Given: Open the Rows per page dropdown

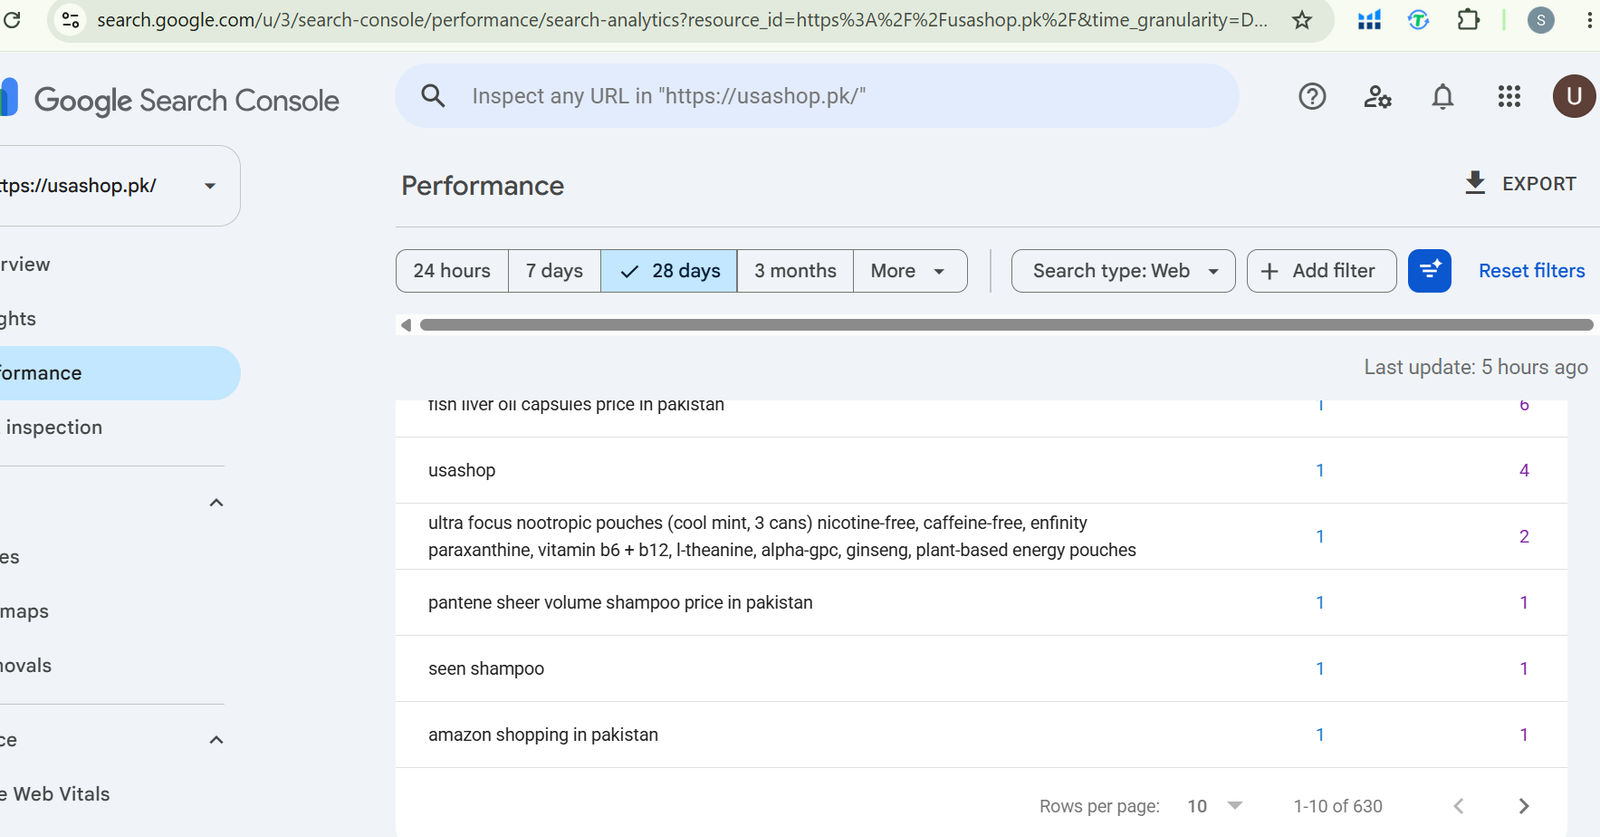Looking at the screenshot, I should click(x=1214, y=806).
